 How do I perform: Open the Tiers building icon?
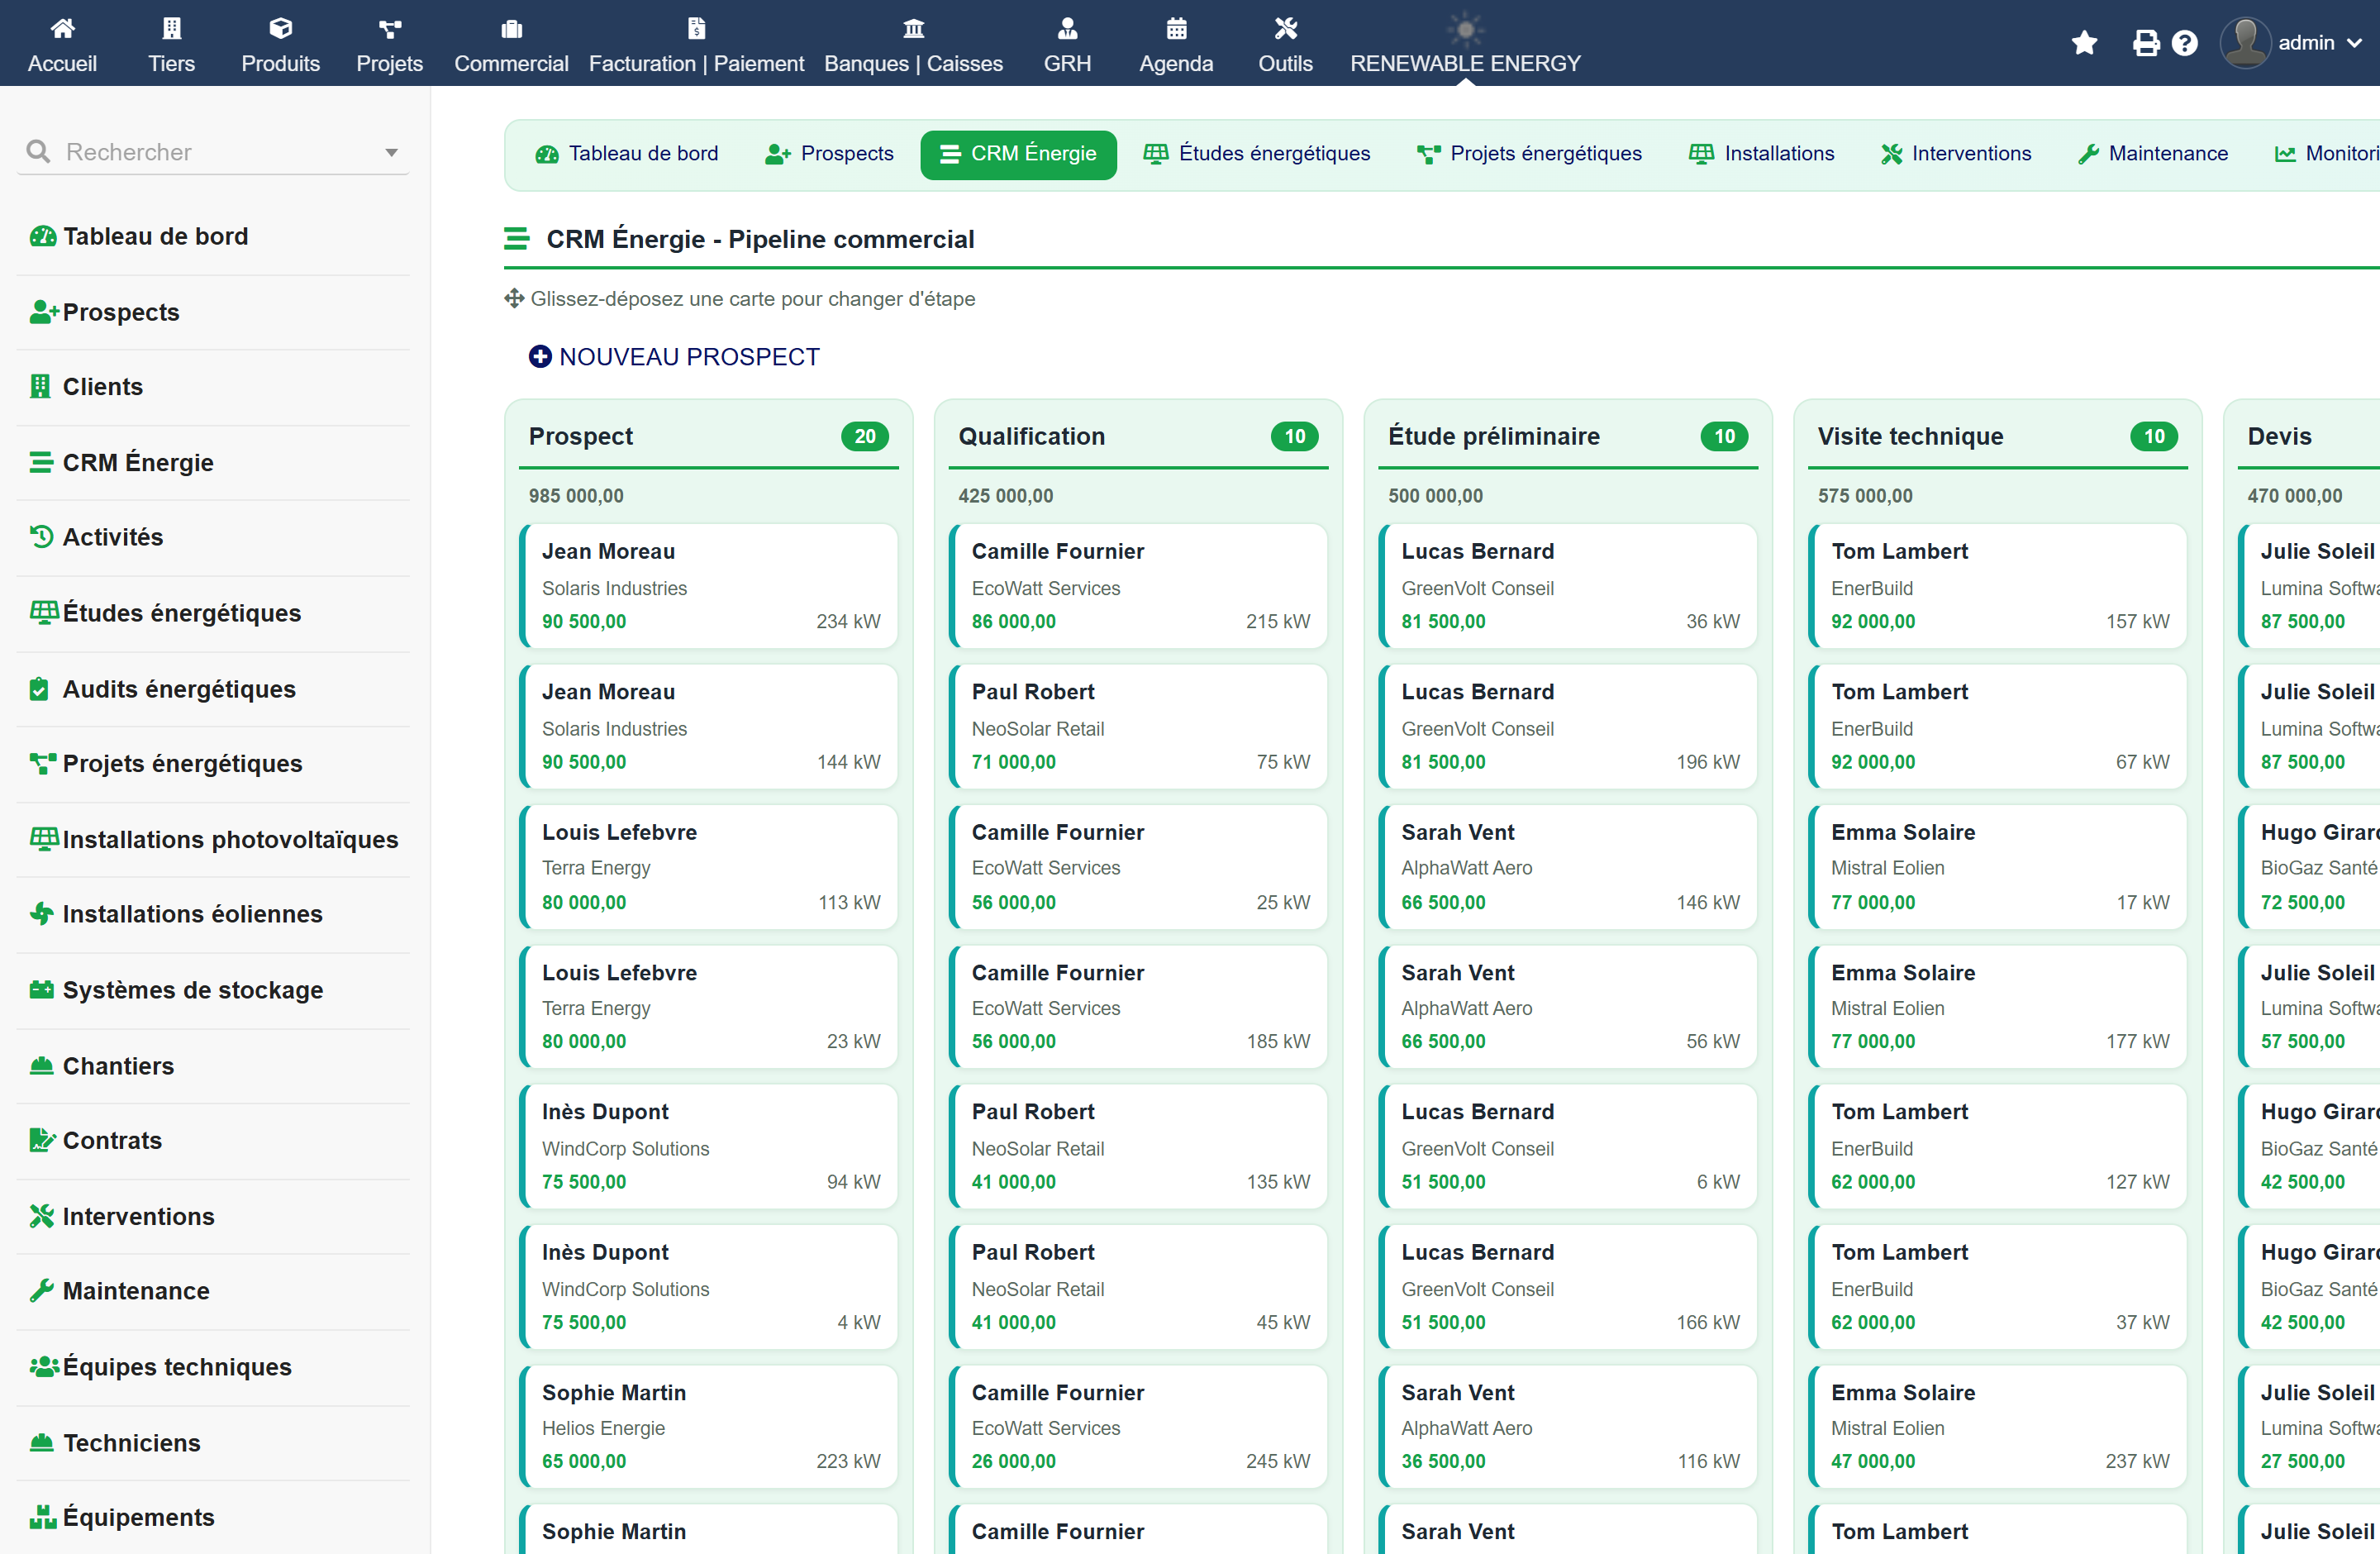tap(171, 28)
